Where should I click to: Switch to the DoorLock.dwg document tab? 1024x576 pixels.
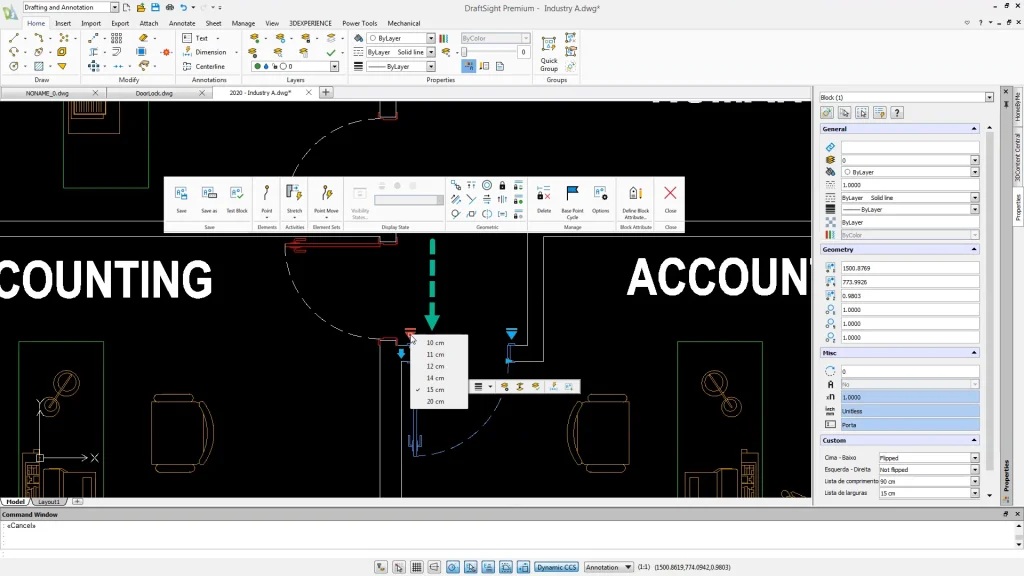(x=154, y=93)
